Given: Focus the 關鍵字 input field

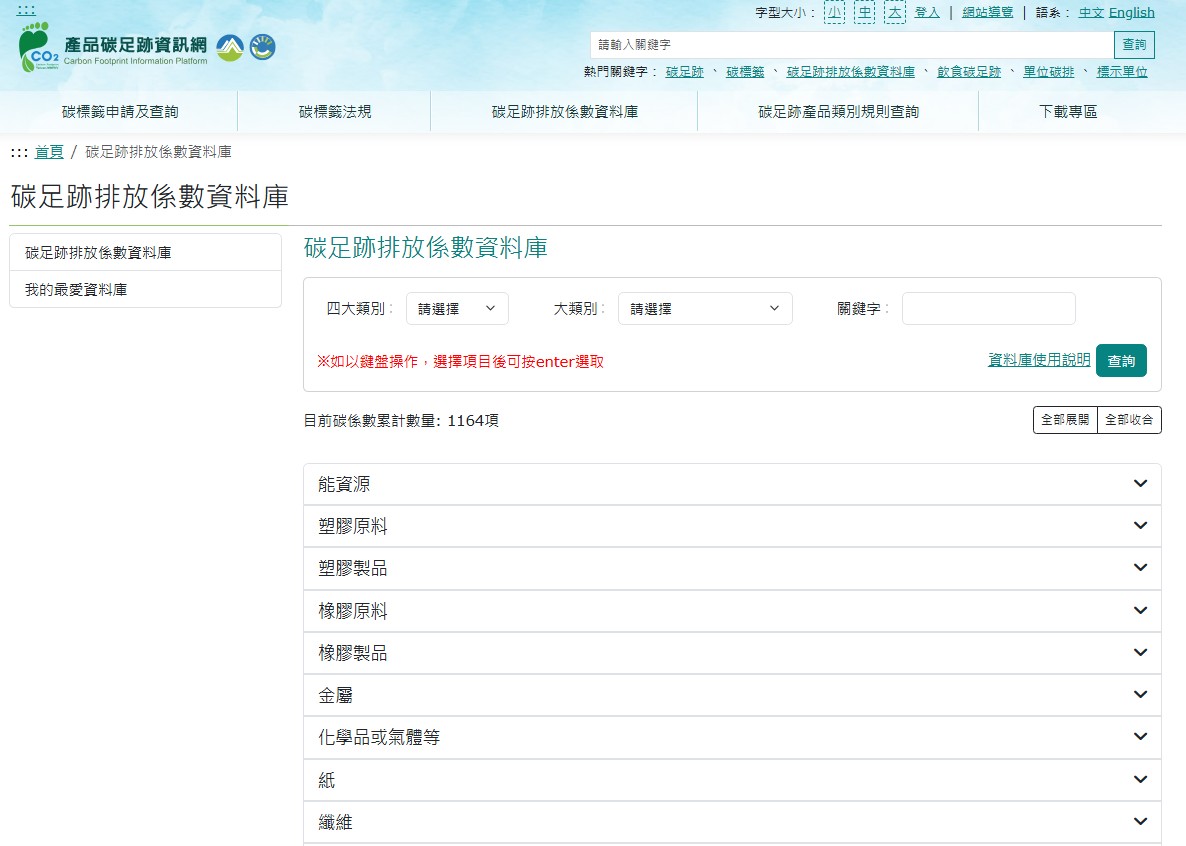Looking at the screenshot, I should [989, 309].
